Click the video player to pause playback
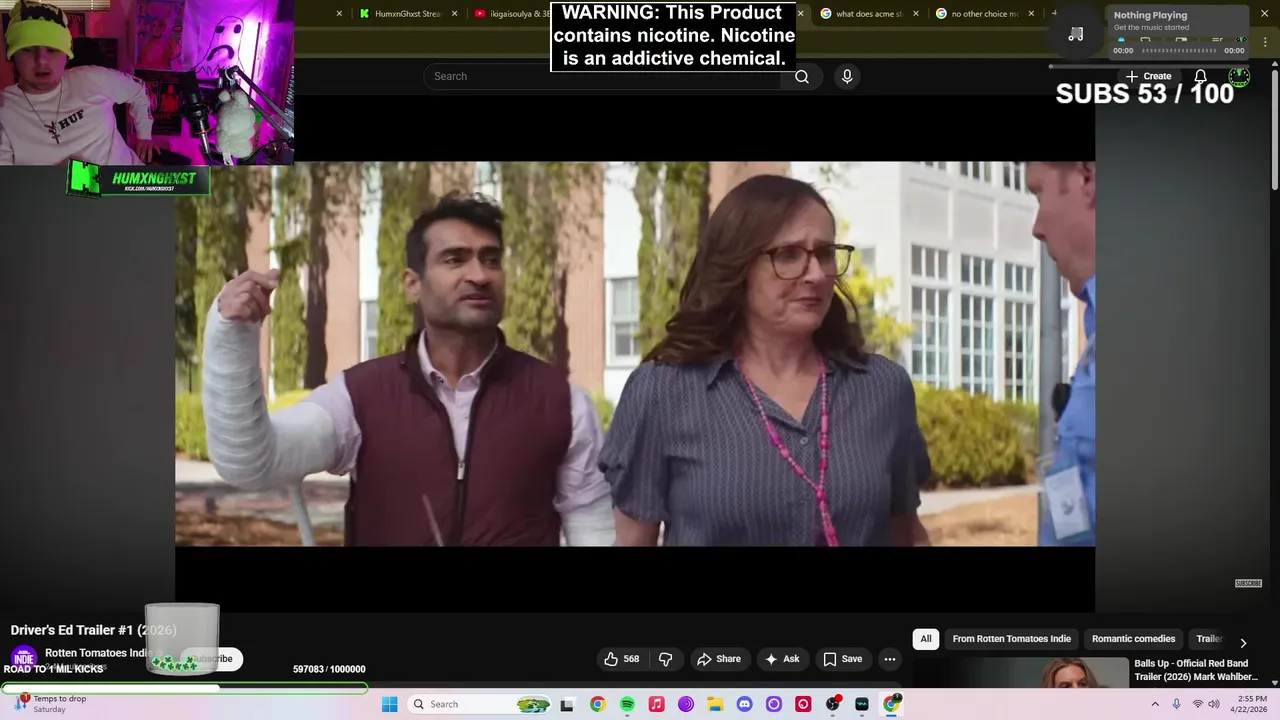1280x720 pixels. click(635, 354)
